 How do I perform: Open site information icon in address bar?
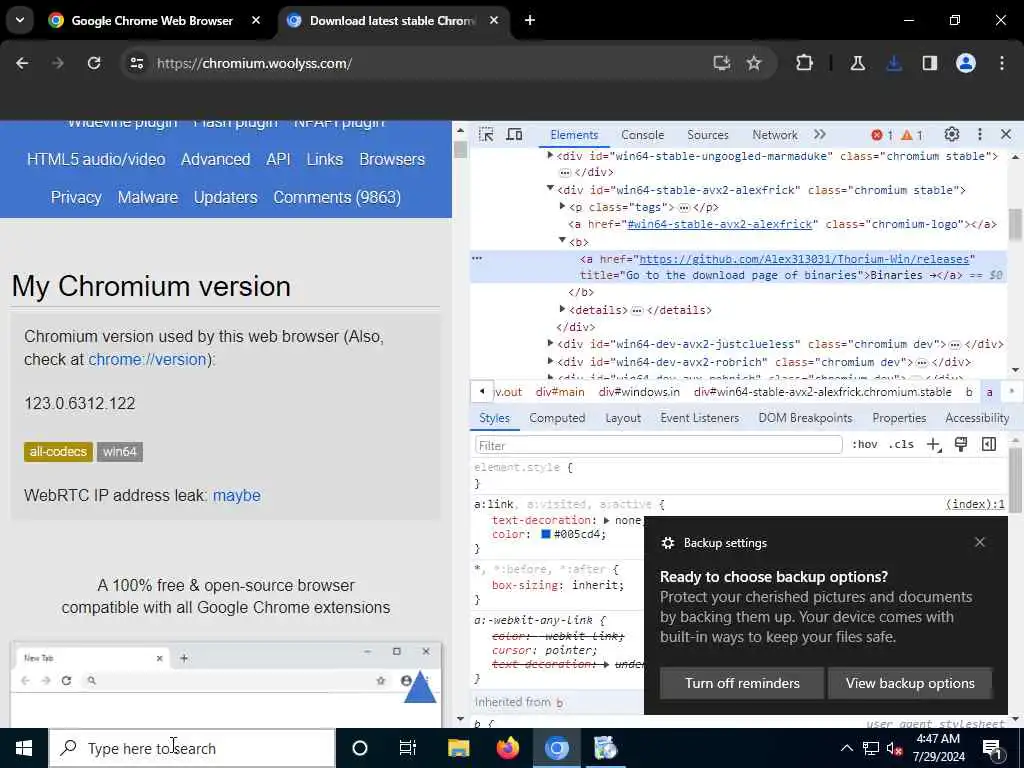click(x=136, y=63)
